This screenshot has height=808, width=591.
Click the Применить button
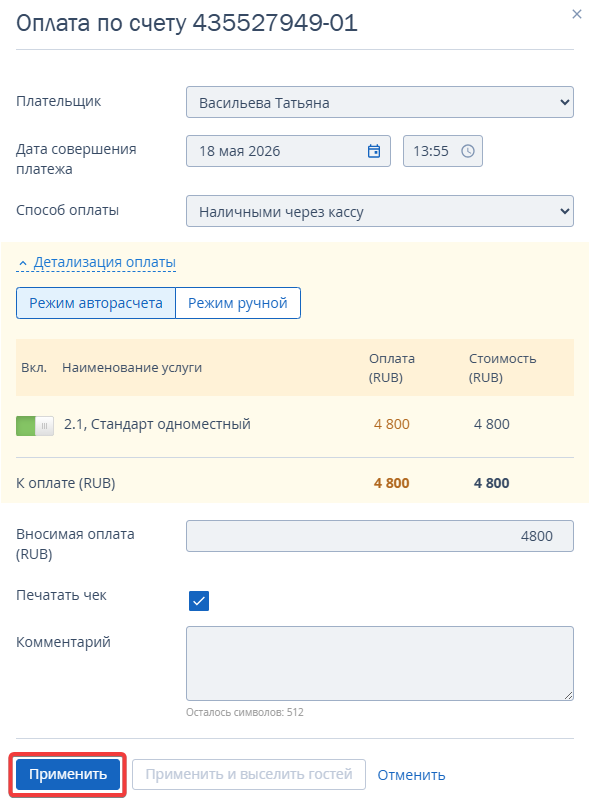[x=68, y=774]
